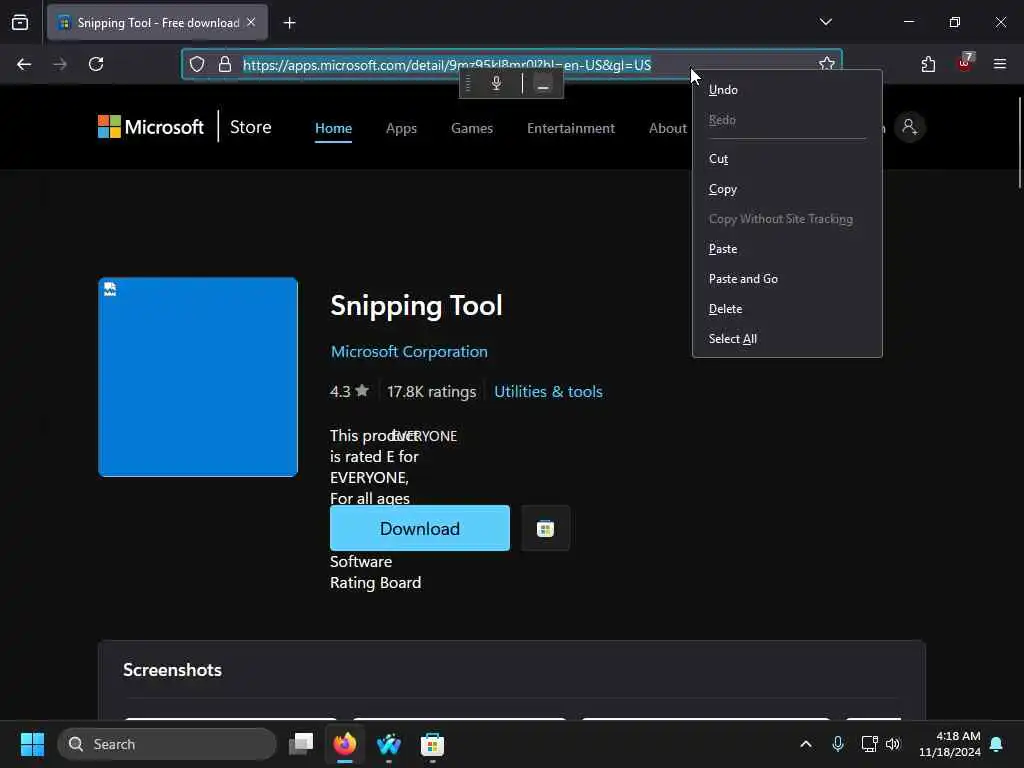Click the Download button
The image size is (1024, 768).
[420, 528]
